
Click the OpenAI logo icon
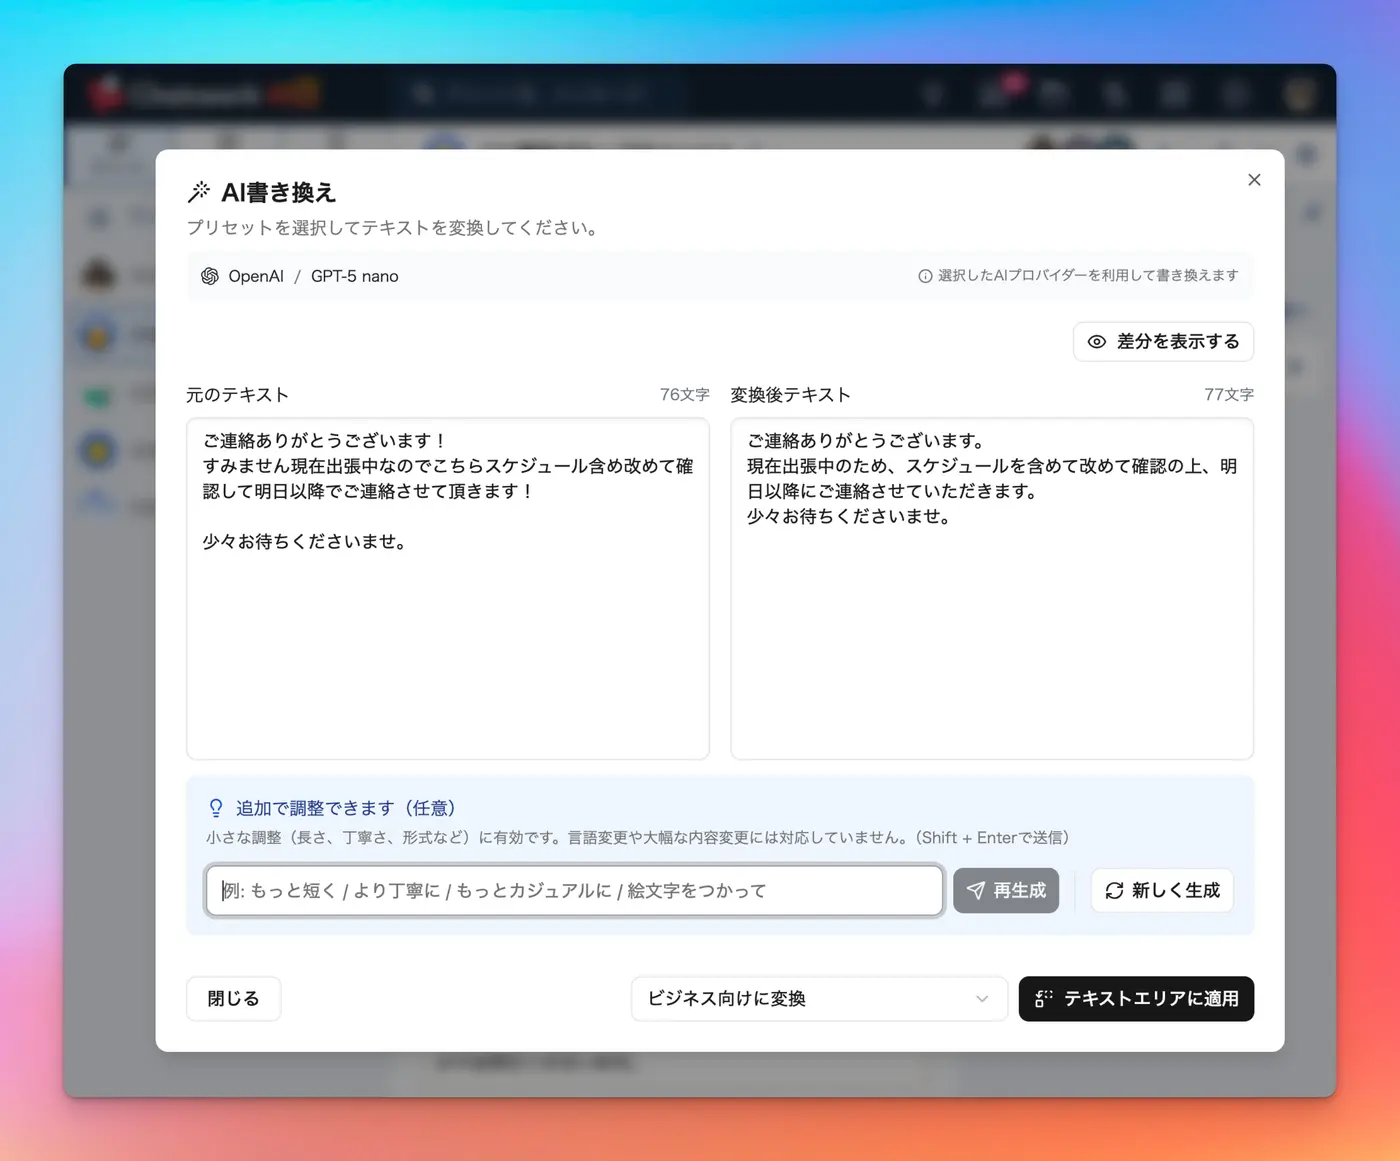pyautogui.click(x=210, y=276)
